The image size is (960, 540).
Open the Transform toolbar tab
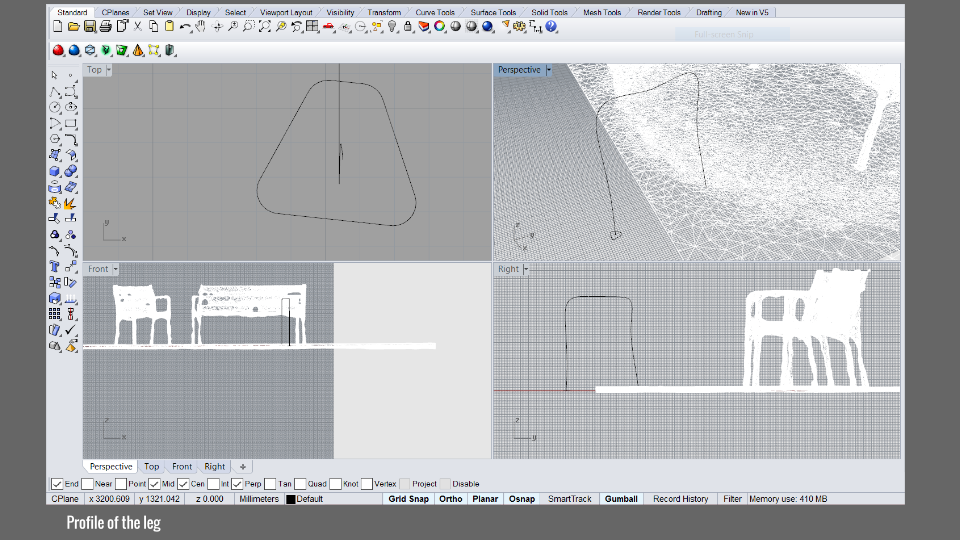click(x=384, y=13)
